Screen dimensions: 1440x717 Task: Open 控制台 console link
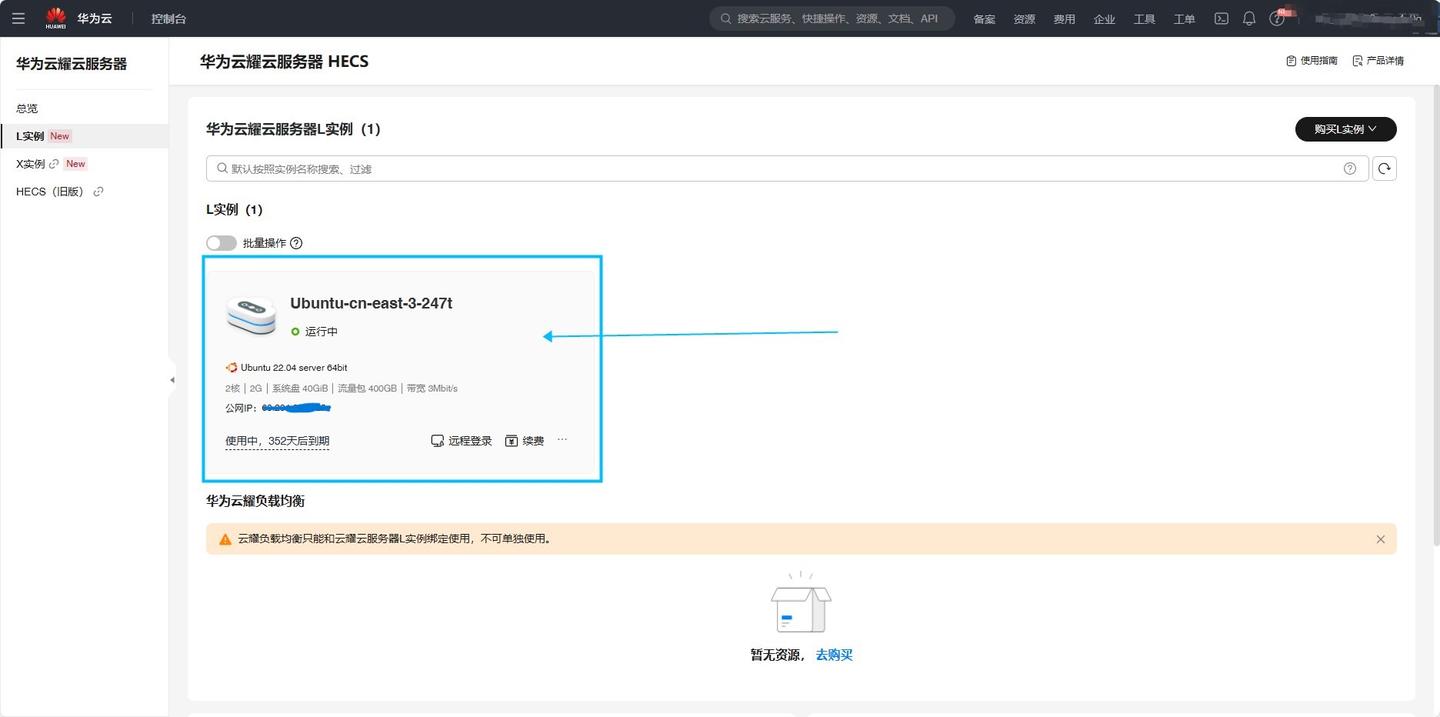[x=168, y=19]
